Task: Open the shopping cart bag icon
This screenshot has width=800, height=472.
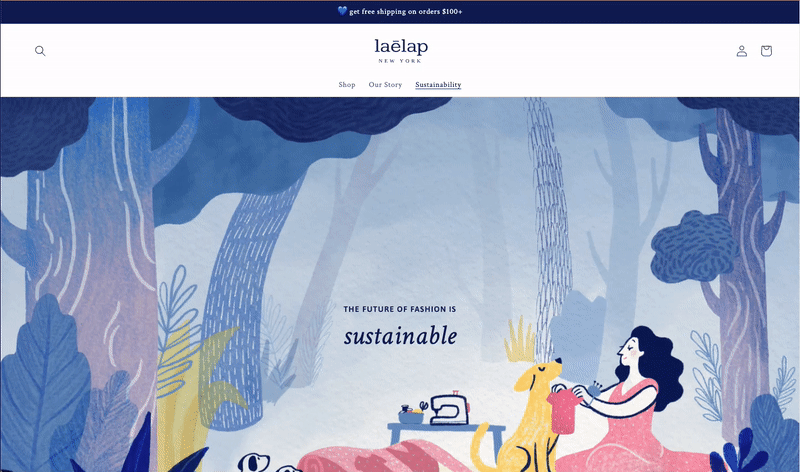Action: [766, 51]
